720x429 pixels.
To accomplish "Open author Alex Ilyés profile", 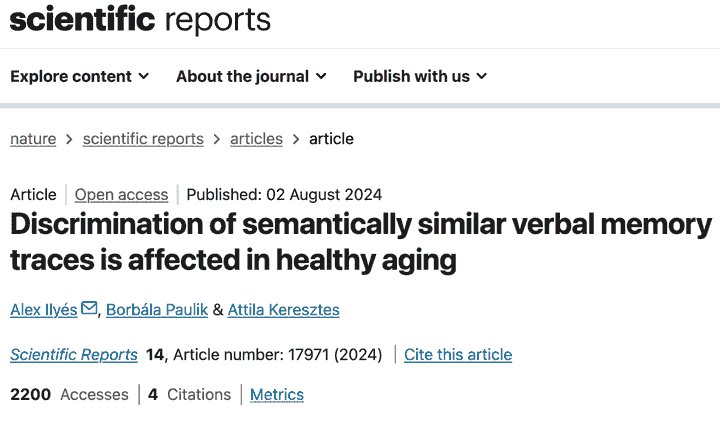I will [44, 310].
